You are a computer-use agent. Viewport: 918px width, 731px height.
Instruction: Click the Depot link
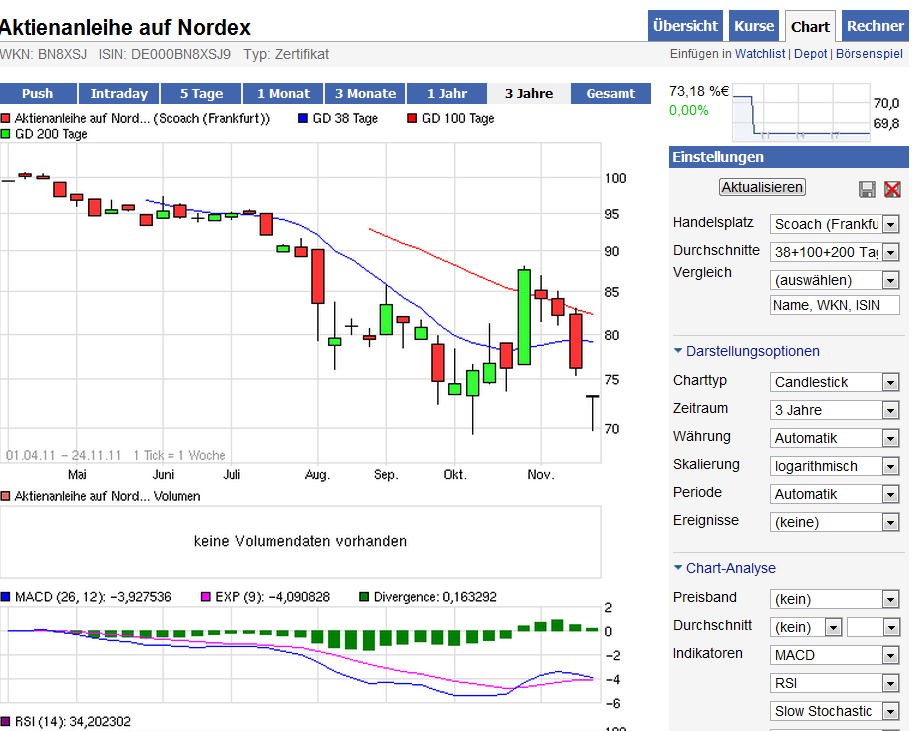pyautogui.click(x=810, y=54)
